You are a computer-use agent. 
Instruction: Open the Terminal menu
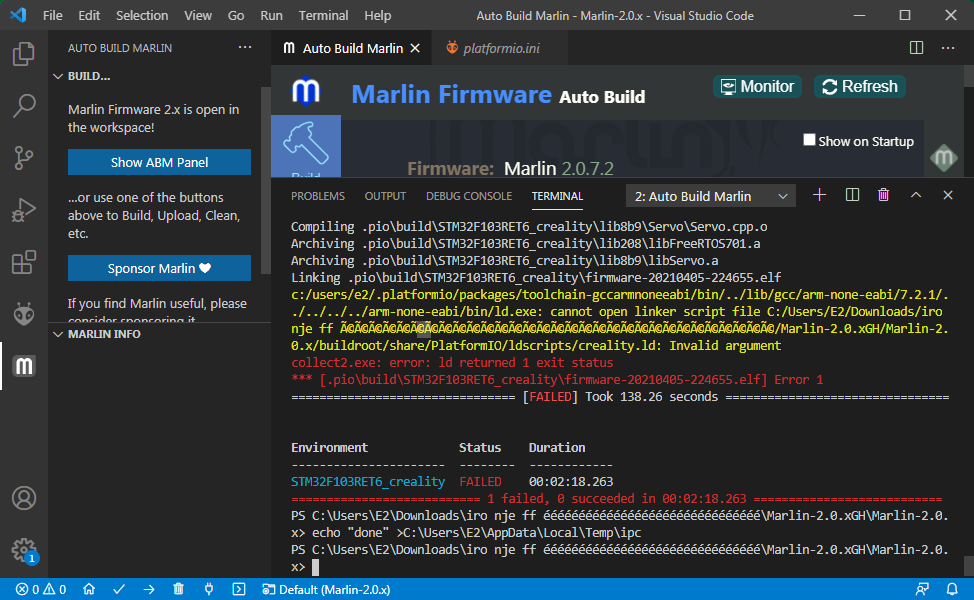(323, 16)
